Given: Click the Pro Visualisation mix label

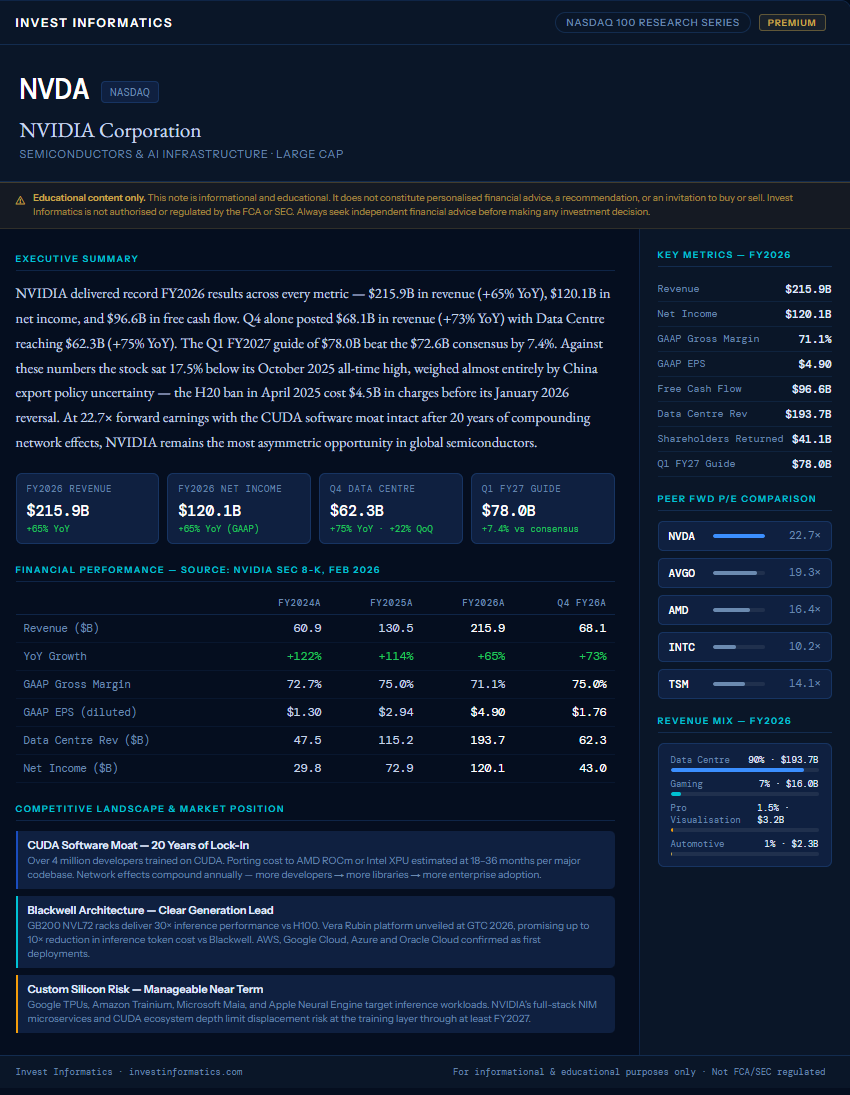Looking at the screenshot, I should pos(705,814).
